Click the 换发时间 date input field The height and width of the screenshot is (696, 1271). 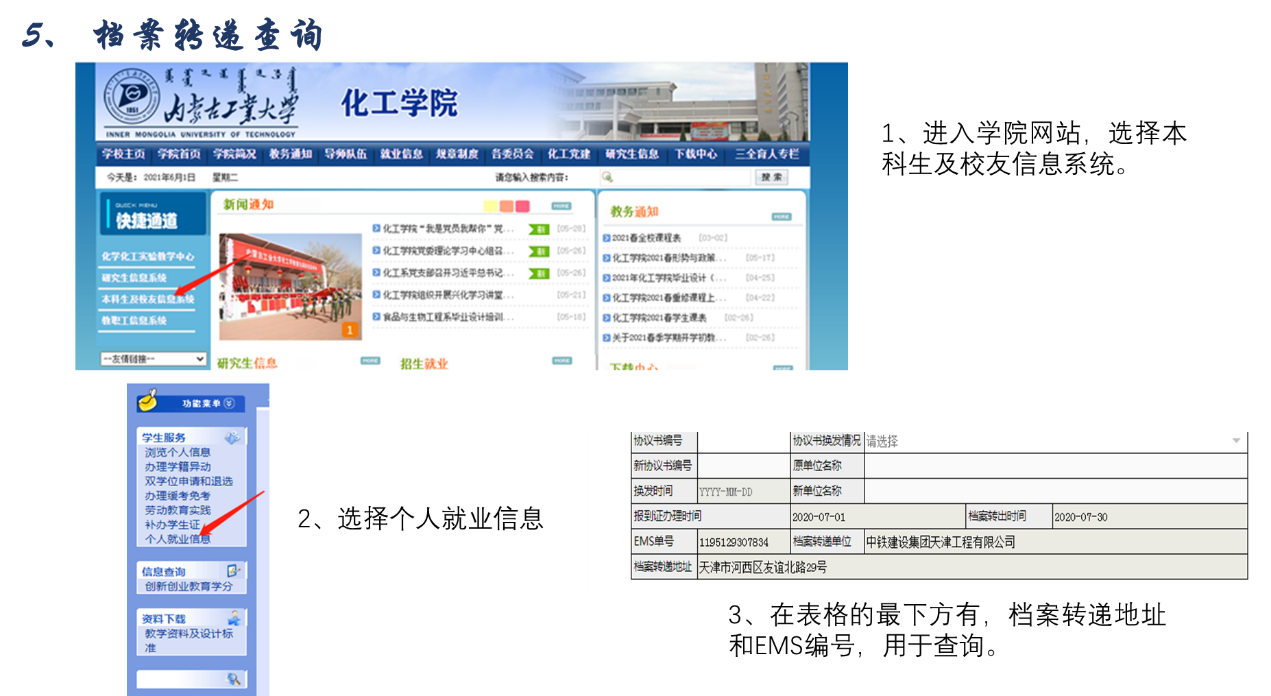(x=742, y=491)
